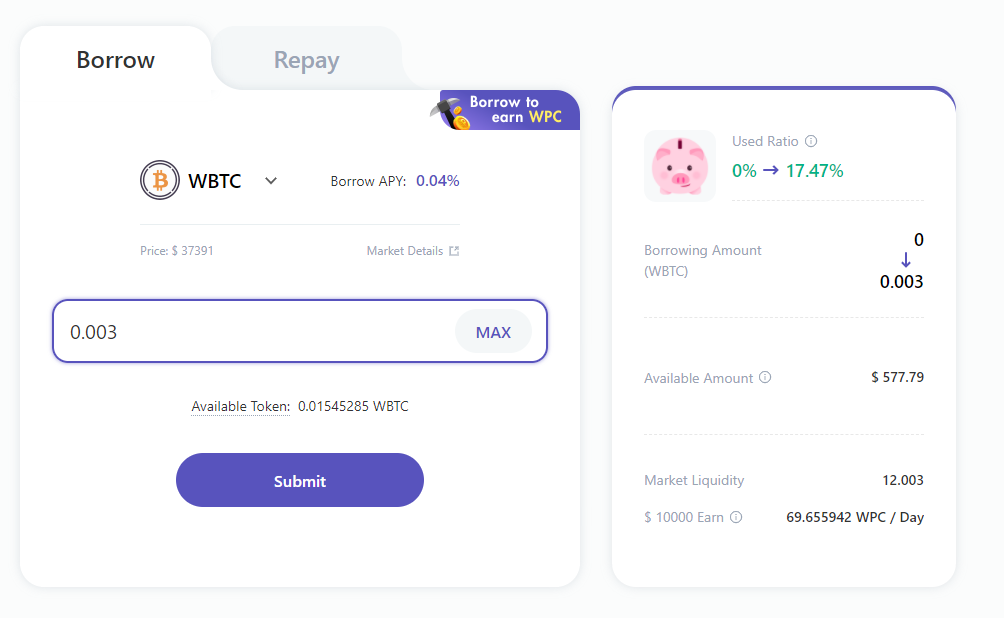Screen dimensions: 1004x618
Task: Click the Borrow APY 0.04% value
Action: coord(438,181)
